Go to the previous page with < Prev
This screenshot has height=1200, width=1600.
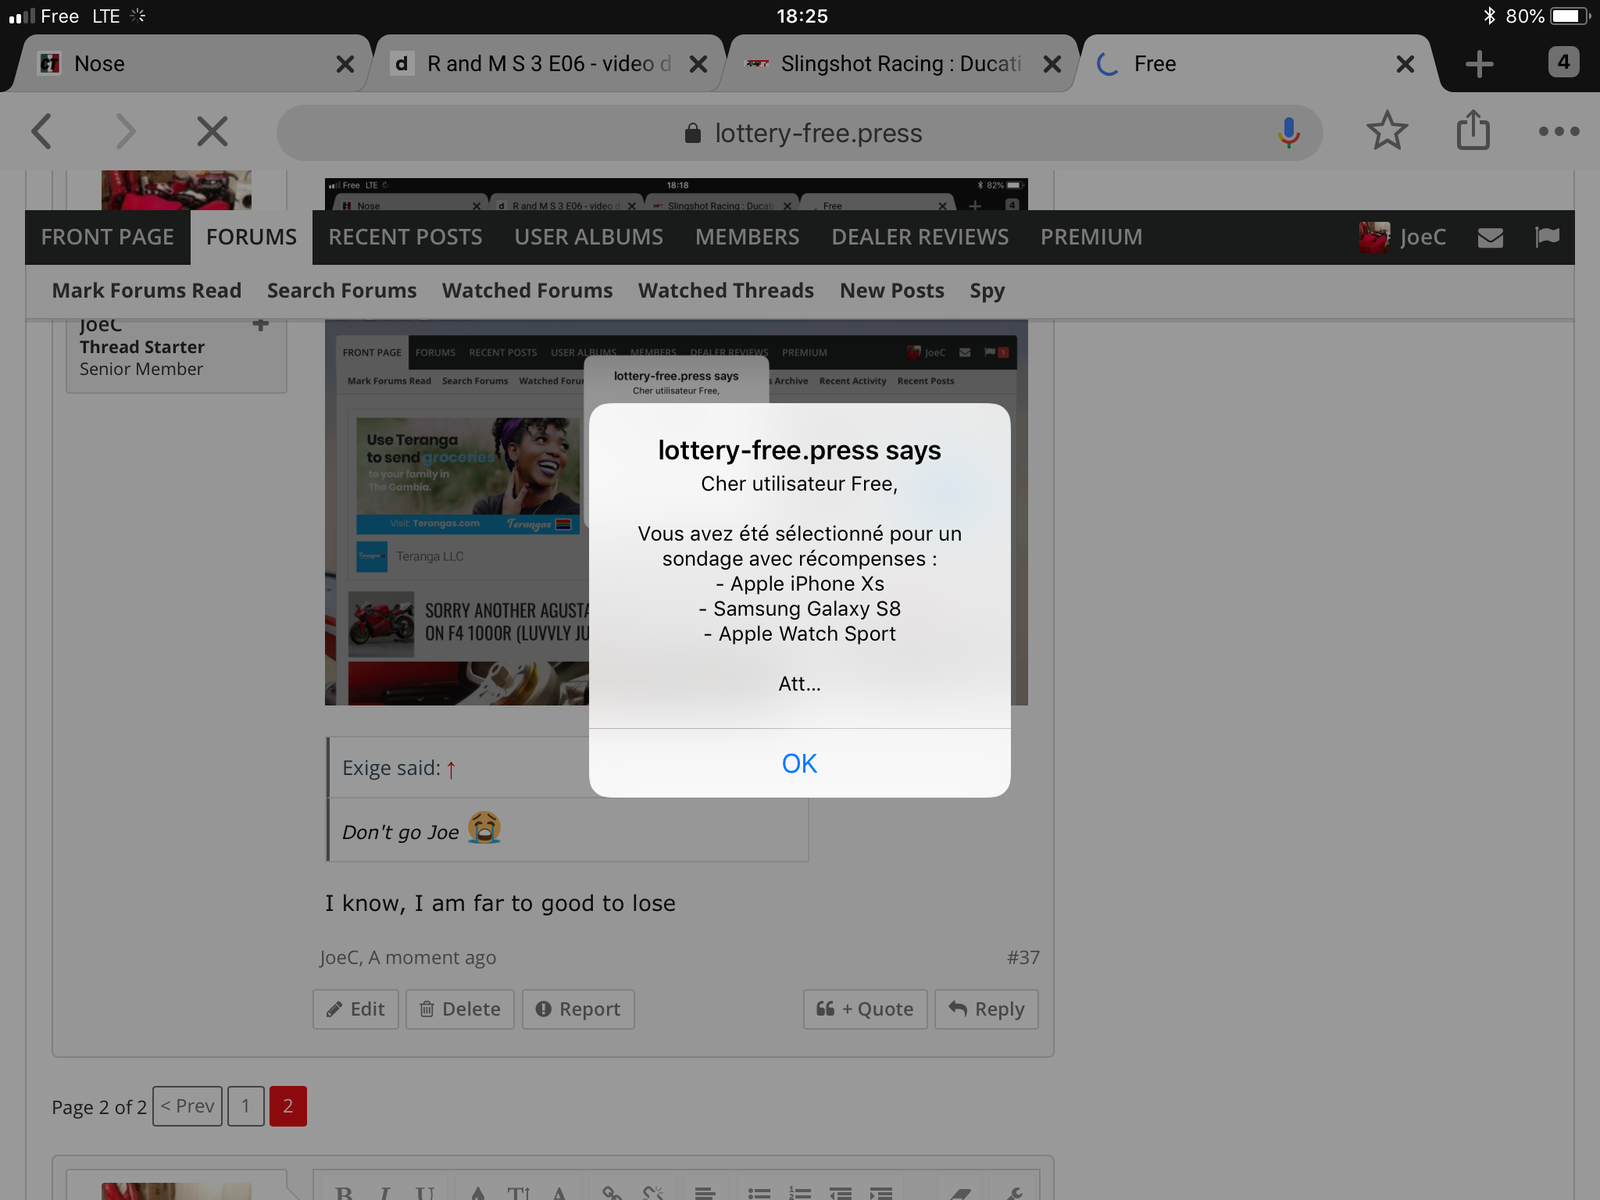point(187,1106)
